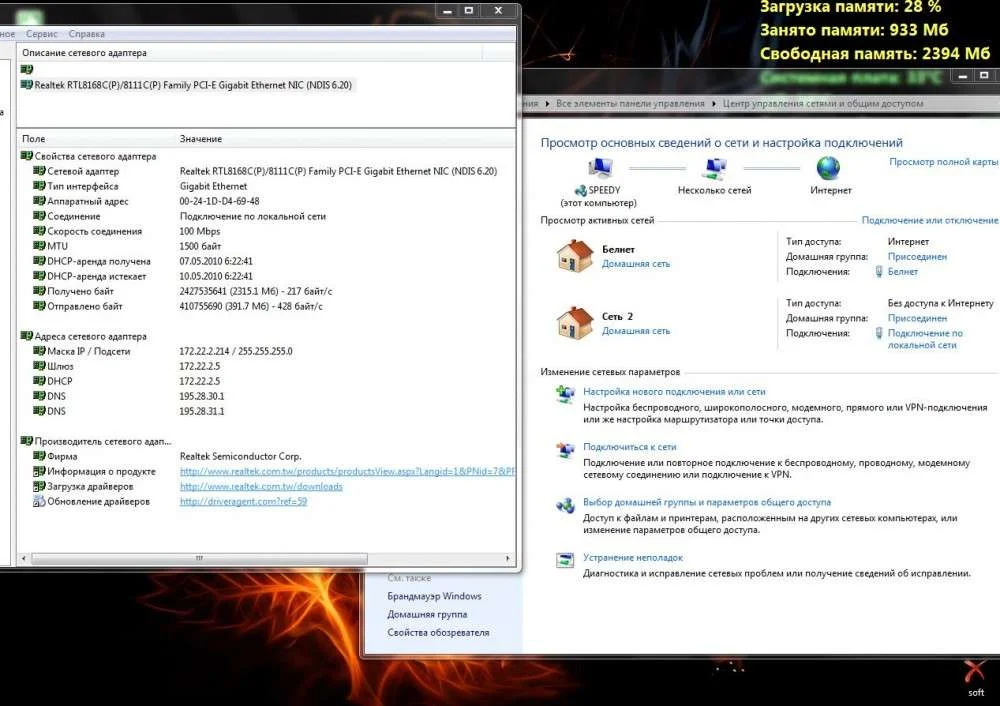Click Все элементы панели управления breadcrumb
The height and width of the screenshot is (706, 1000).
630,103
